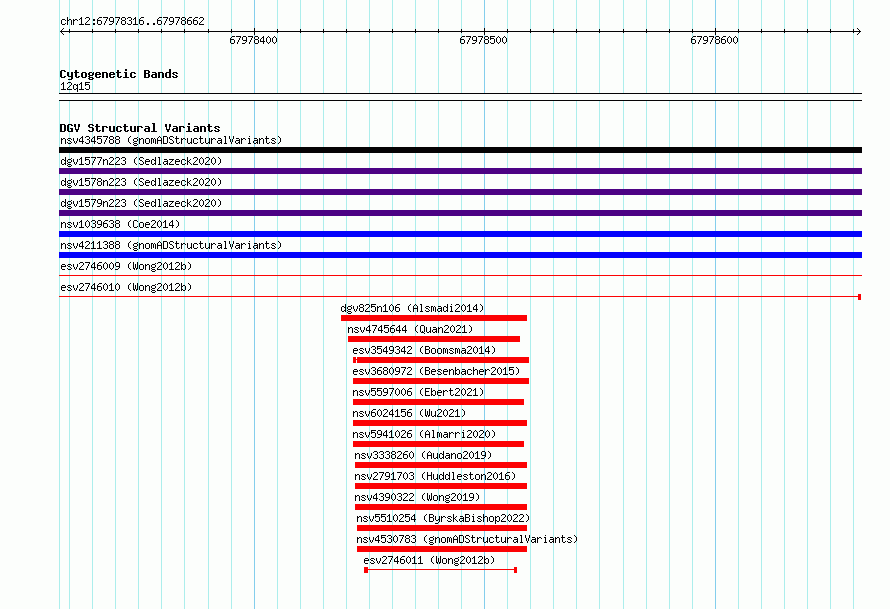Open the esv2746011 Wong2012b label
The image size is (890, 609).
(x=429, y=560)
